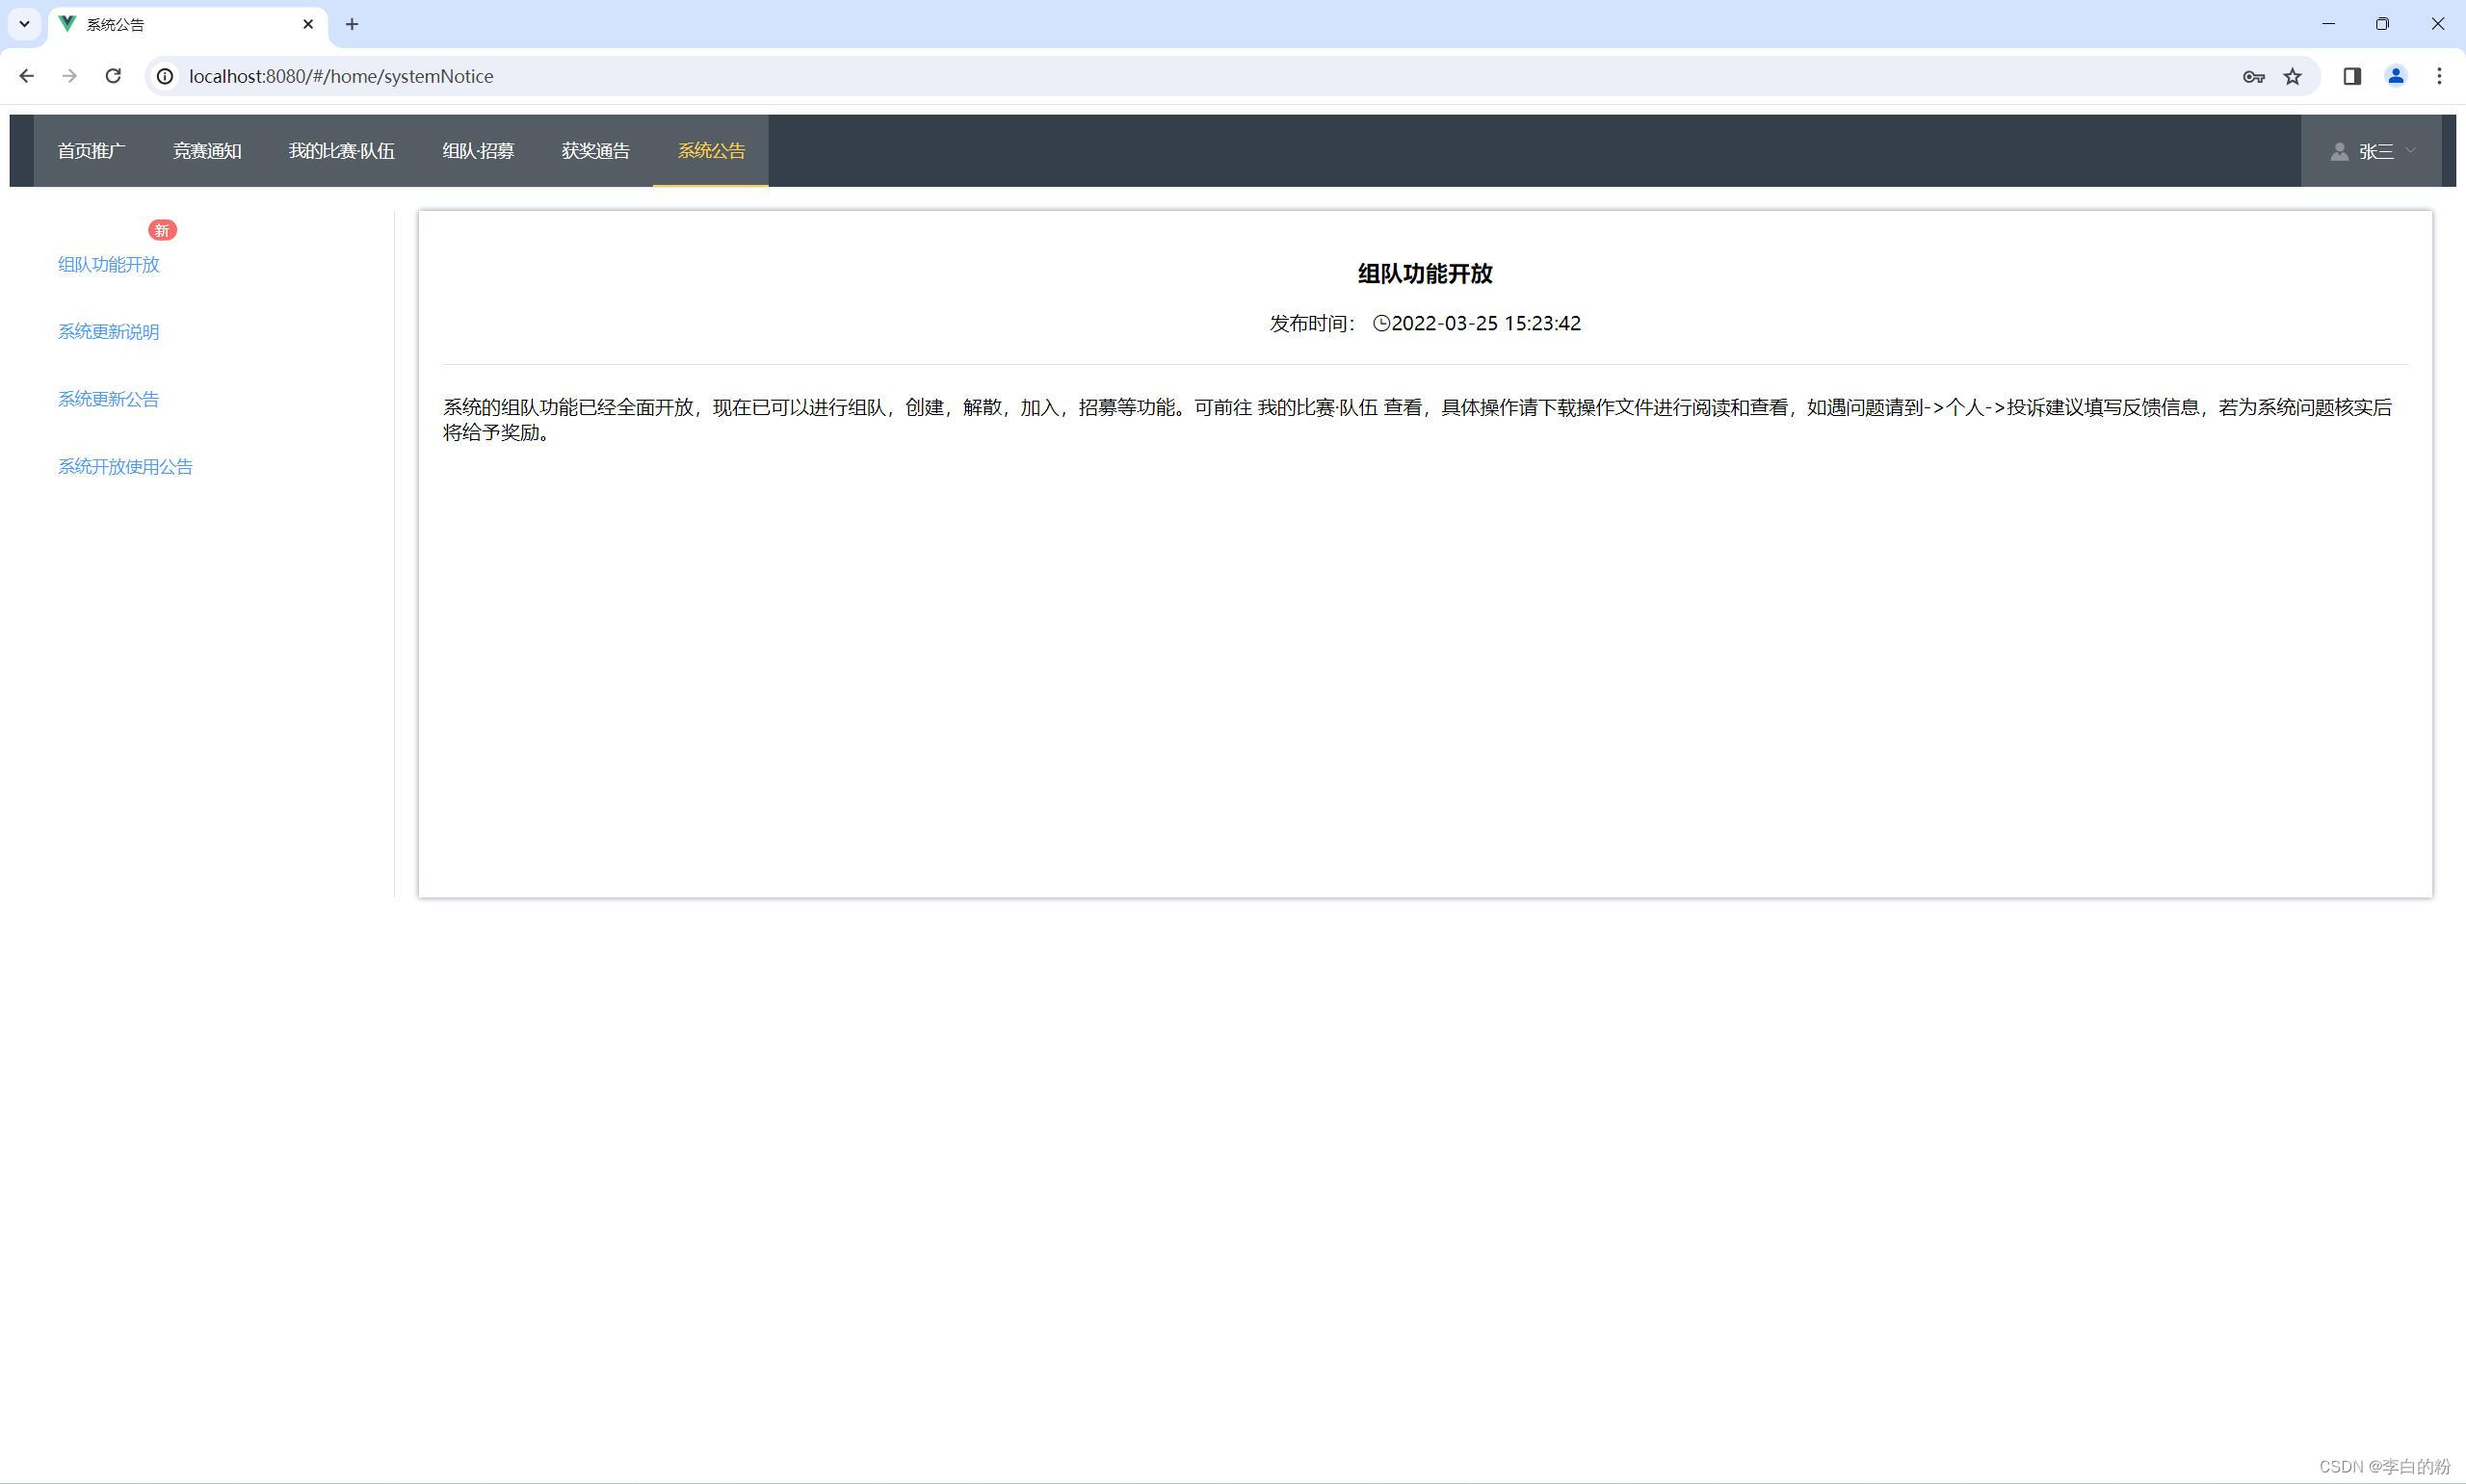Screen dimensions: 2466x1484
Task: Click the notice title 组队功能开放 heading
Action: (1424, 273)
